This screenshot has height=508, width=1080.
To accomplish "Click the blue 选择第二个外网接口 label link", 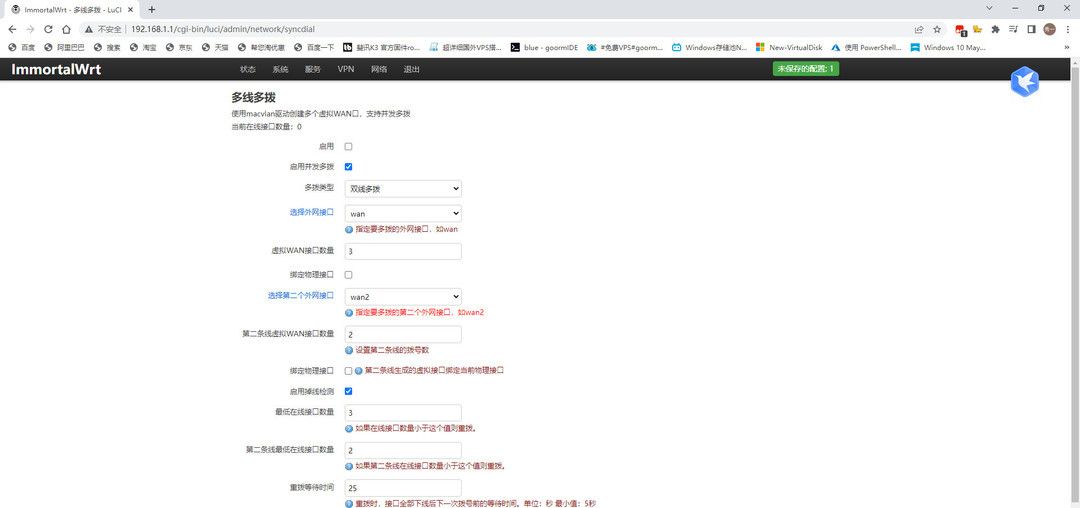I will 301,295.
